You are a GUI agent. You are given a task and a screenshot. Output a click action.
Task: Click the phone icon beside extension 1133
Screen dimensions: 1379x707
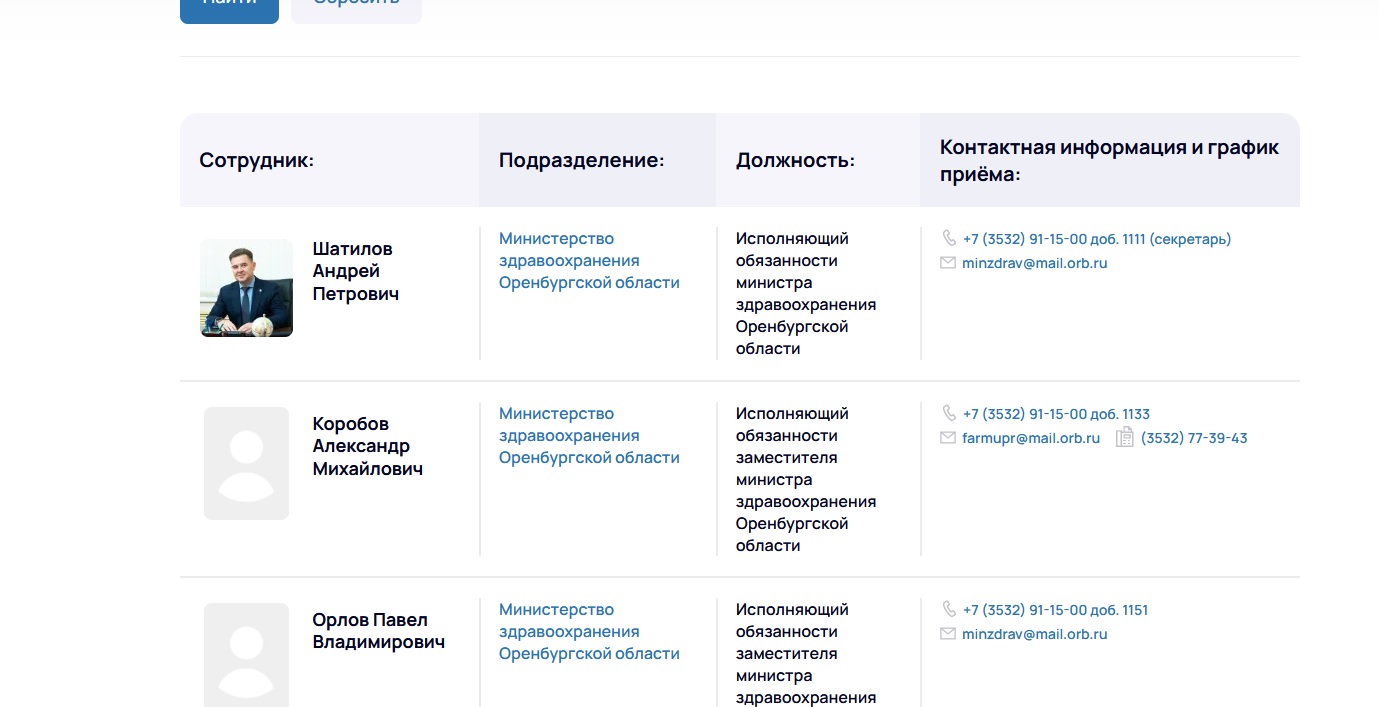pos(948,414)
